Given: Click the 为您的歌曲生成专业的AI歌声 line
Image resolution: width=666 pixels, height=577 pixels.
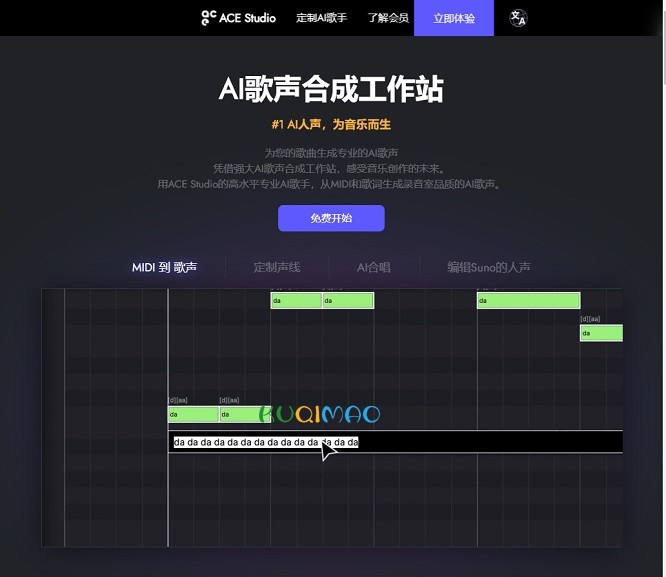Looking at the screenshot, I should (x=331, y=153).
